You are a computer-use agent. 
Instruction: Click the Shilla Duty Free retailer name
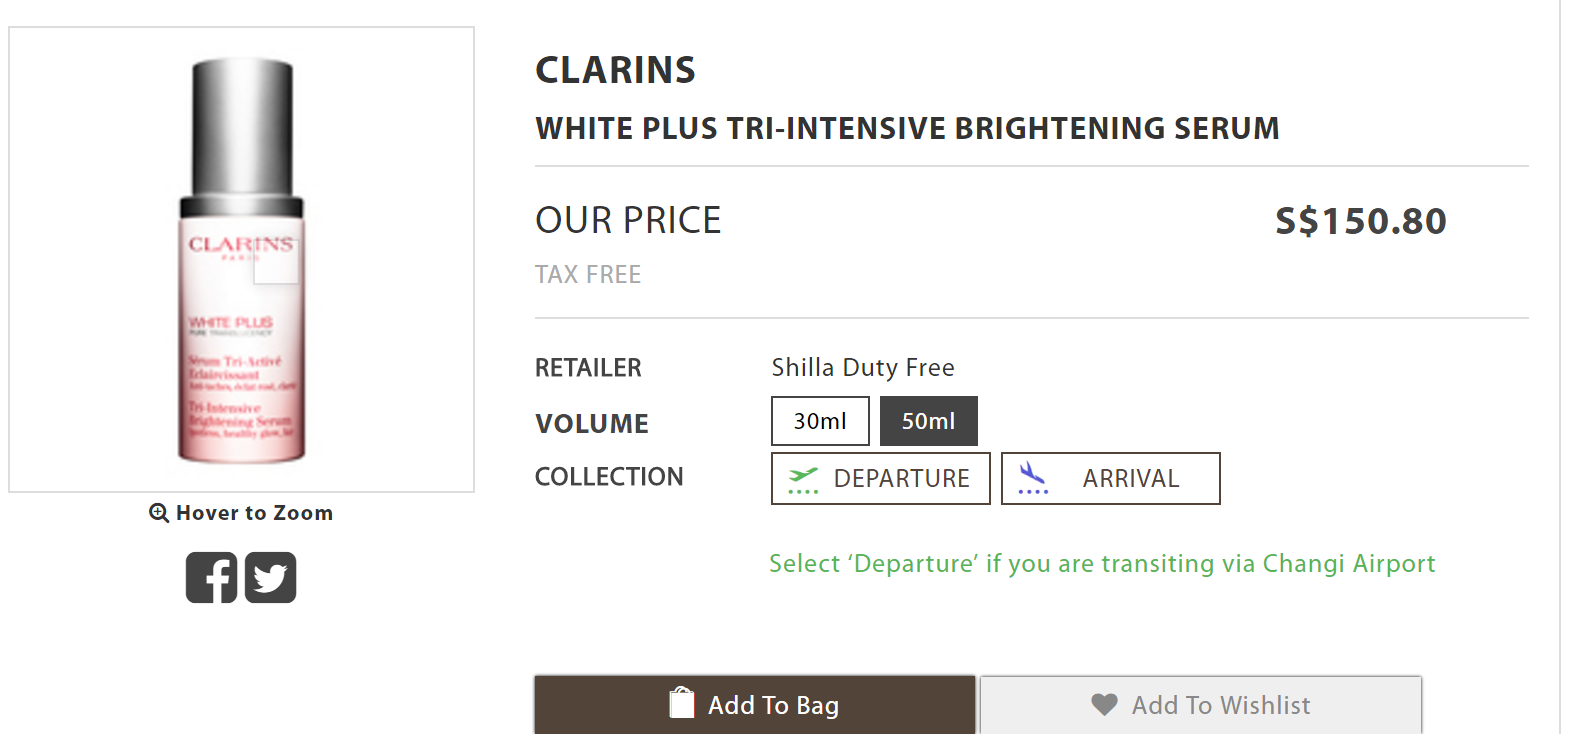click(863, 368)
